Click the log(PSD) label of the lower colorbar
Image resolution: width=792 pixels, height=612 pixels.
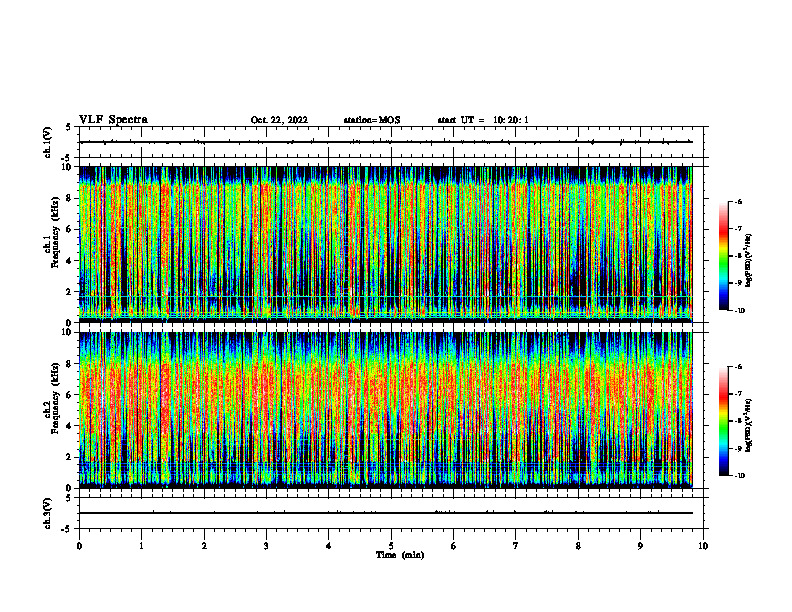[748, 425]
